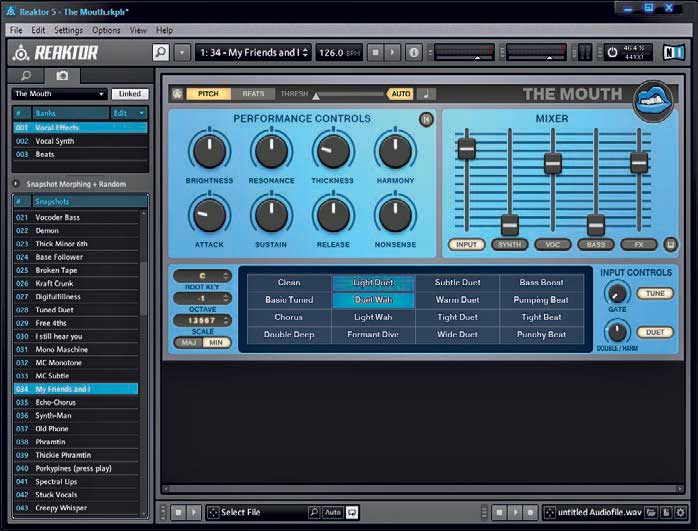Toggle the FX mixer channel button
Screen dimensions: 698x531
tap(639, 244)
